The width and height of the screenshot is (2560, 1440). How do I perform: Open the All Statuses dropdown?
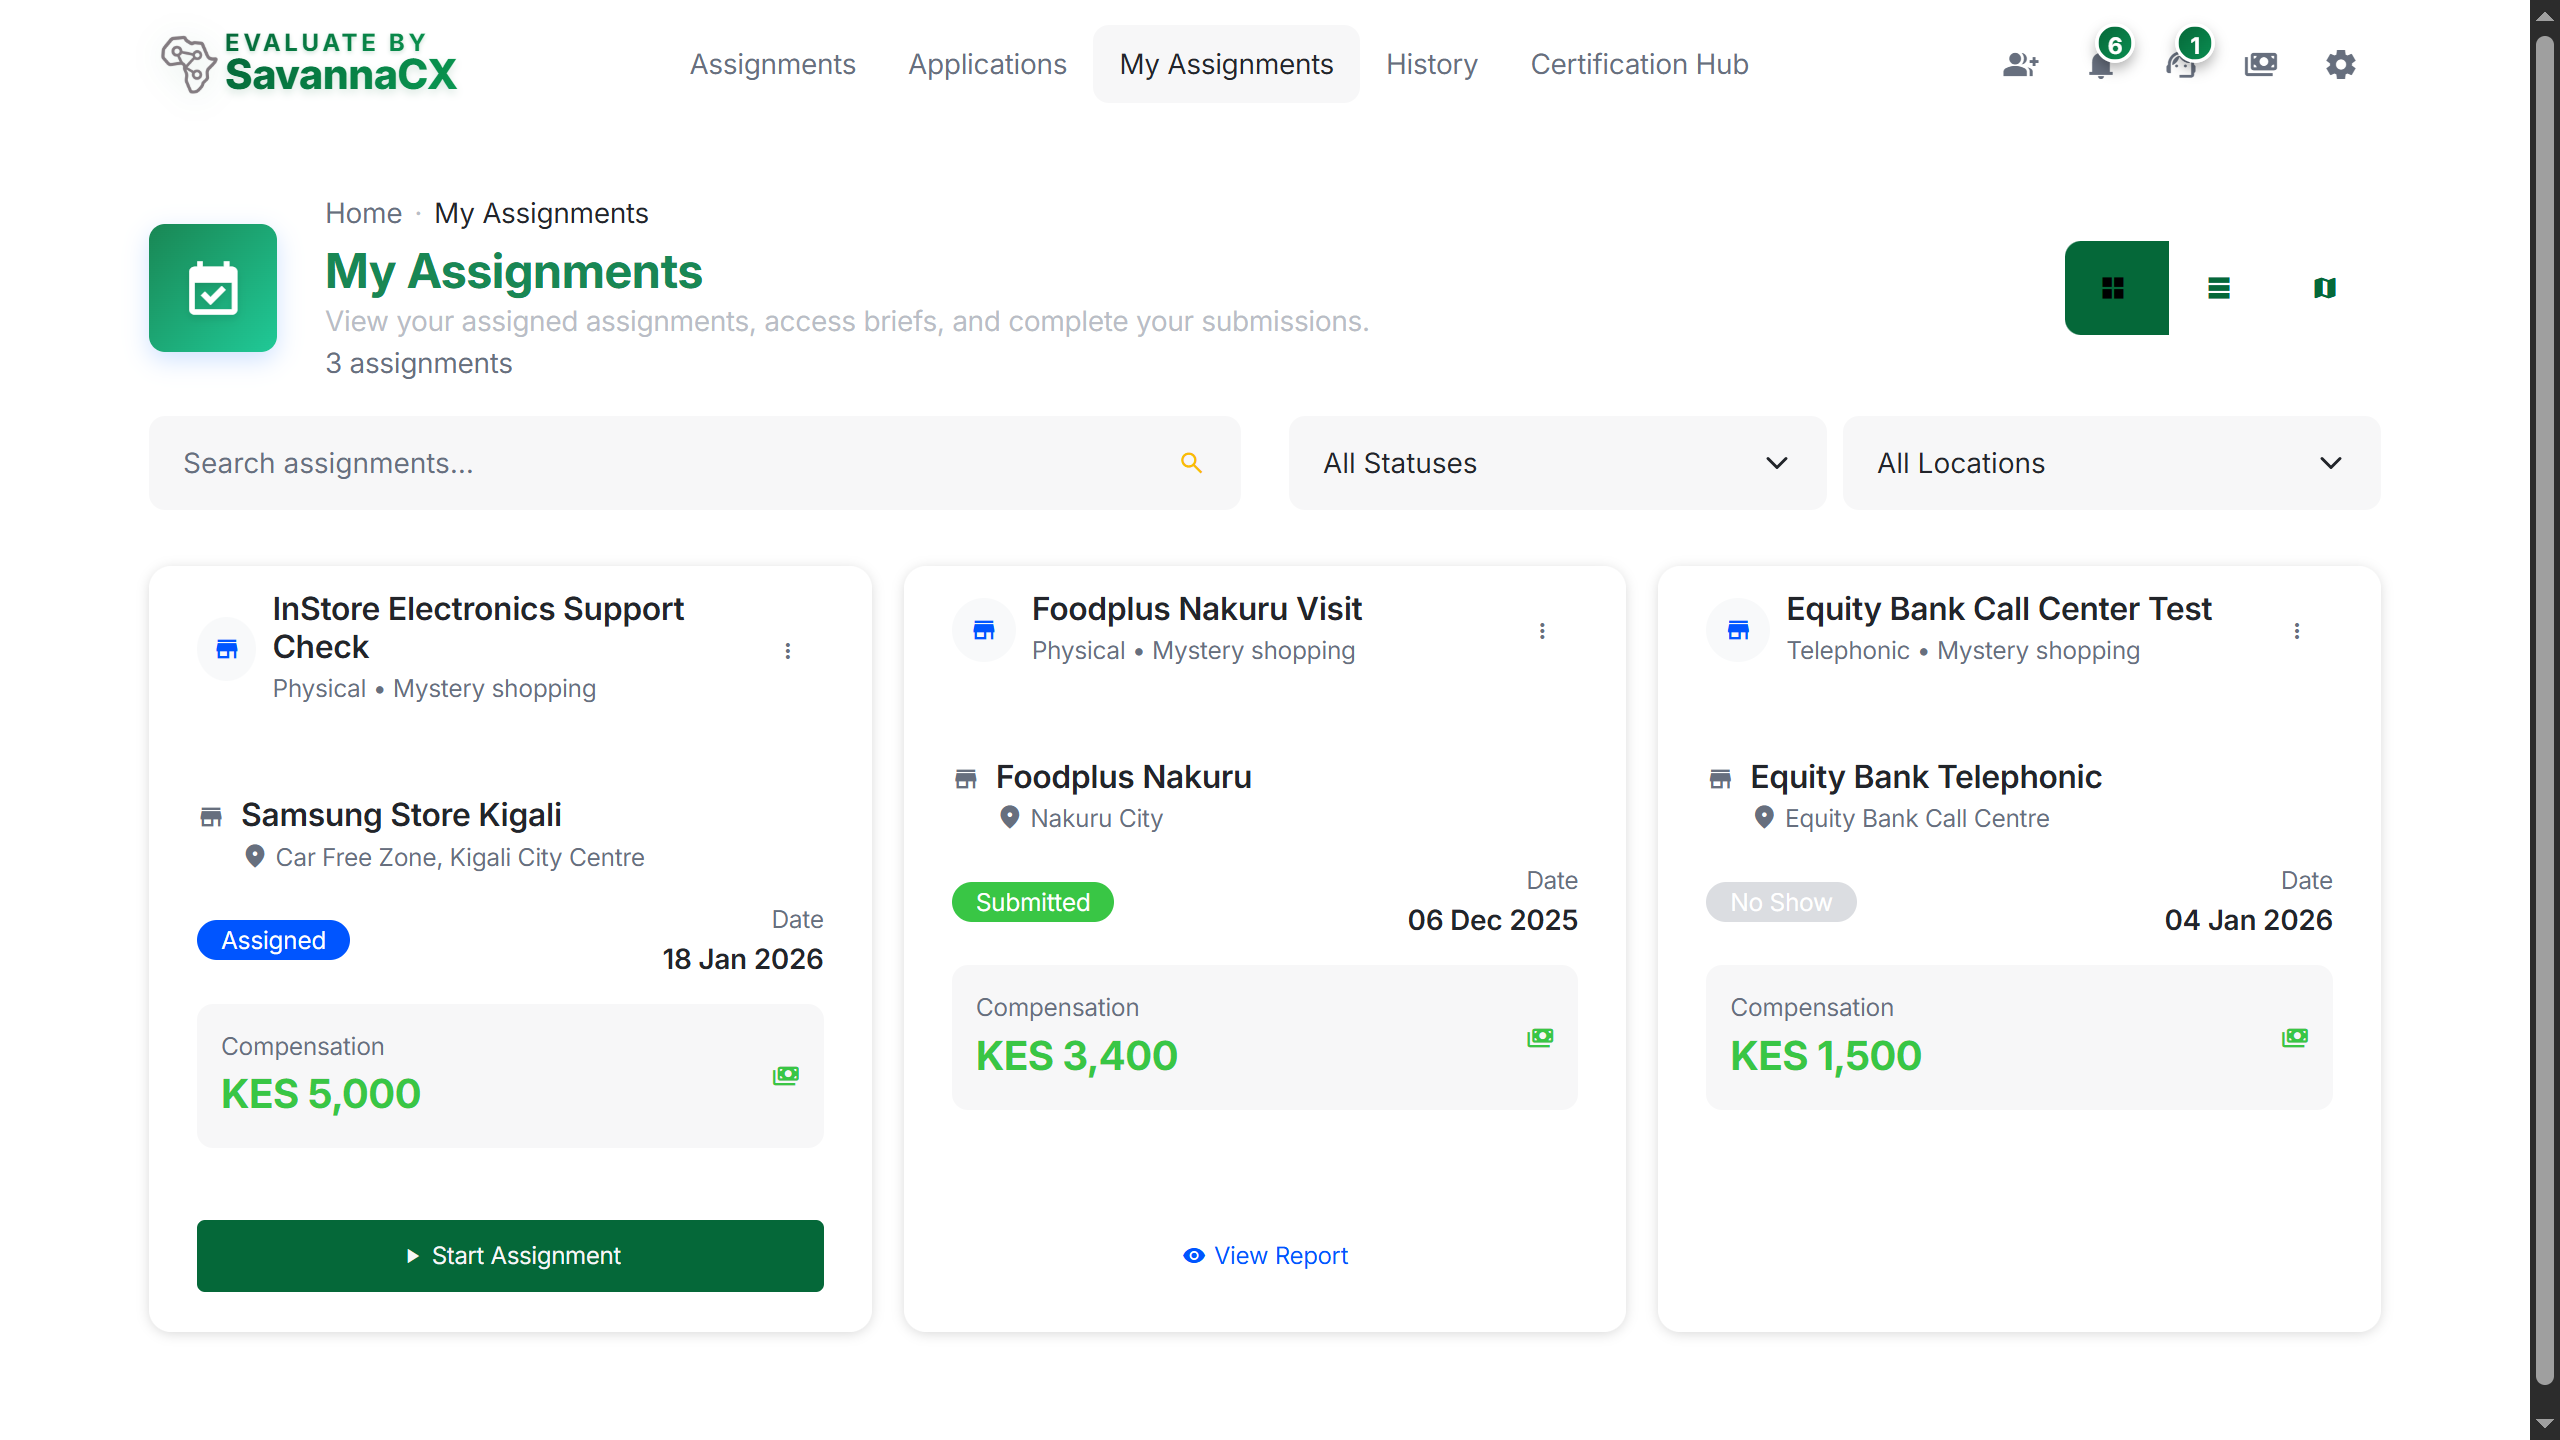tap(1556, 462)
